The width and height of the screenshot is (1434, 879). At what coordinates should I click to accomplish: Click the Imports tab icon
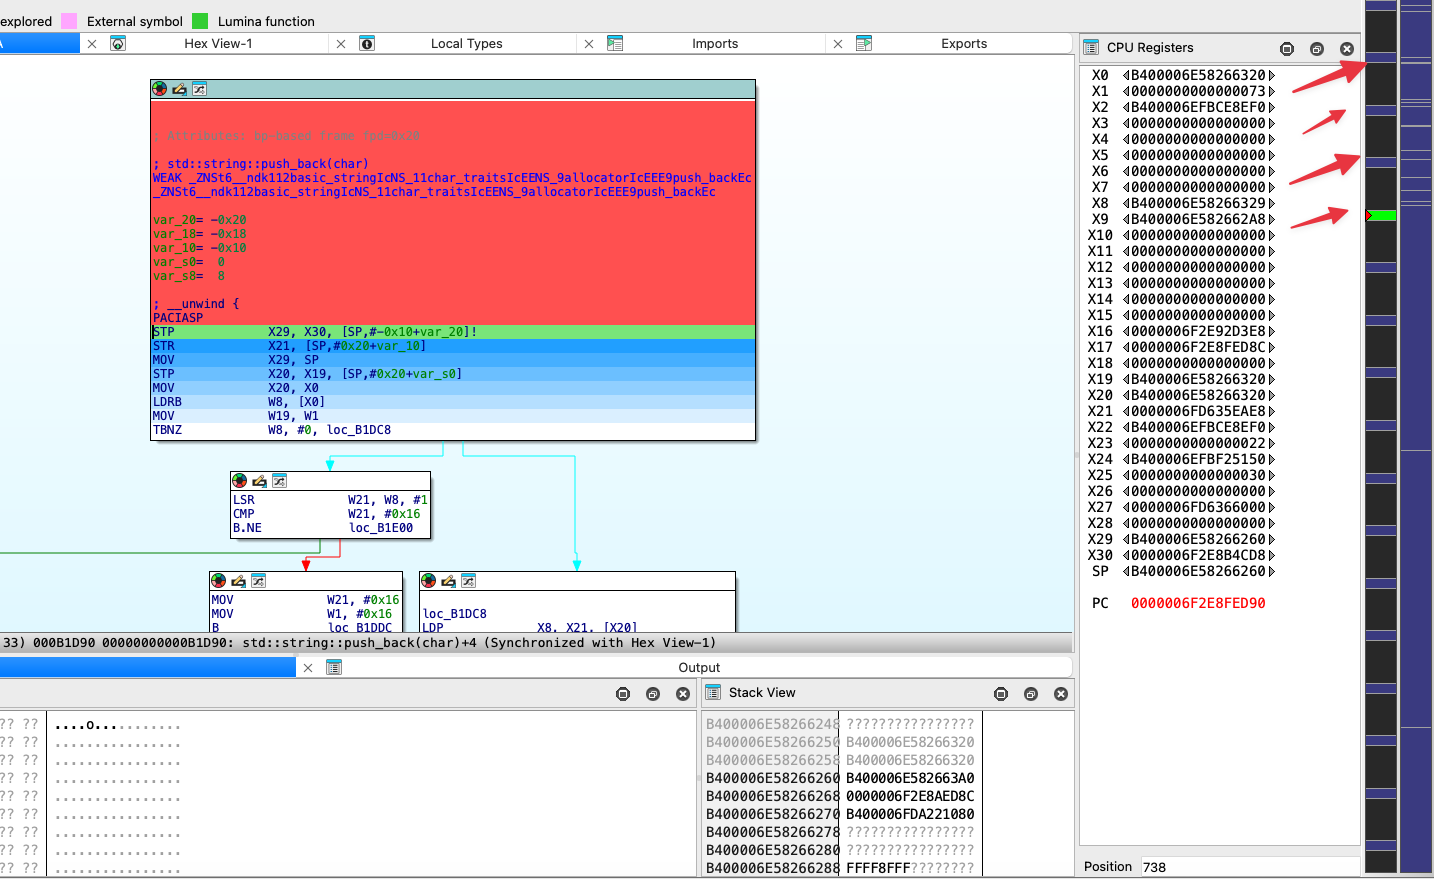[615, 44]
